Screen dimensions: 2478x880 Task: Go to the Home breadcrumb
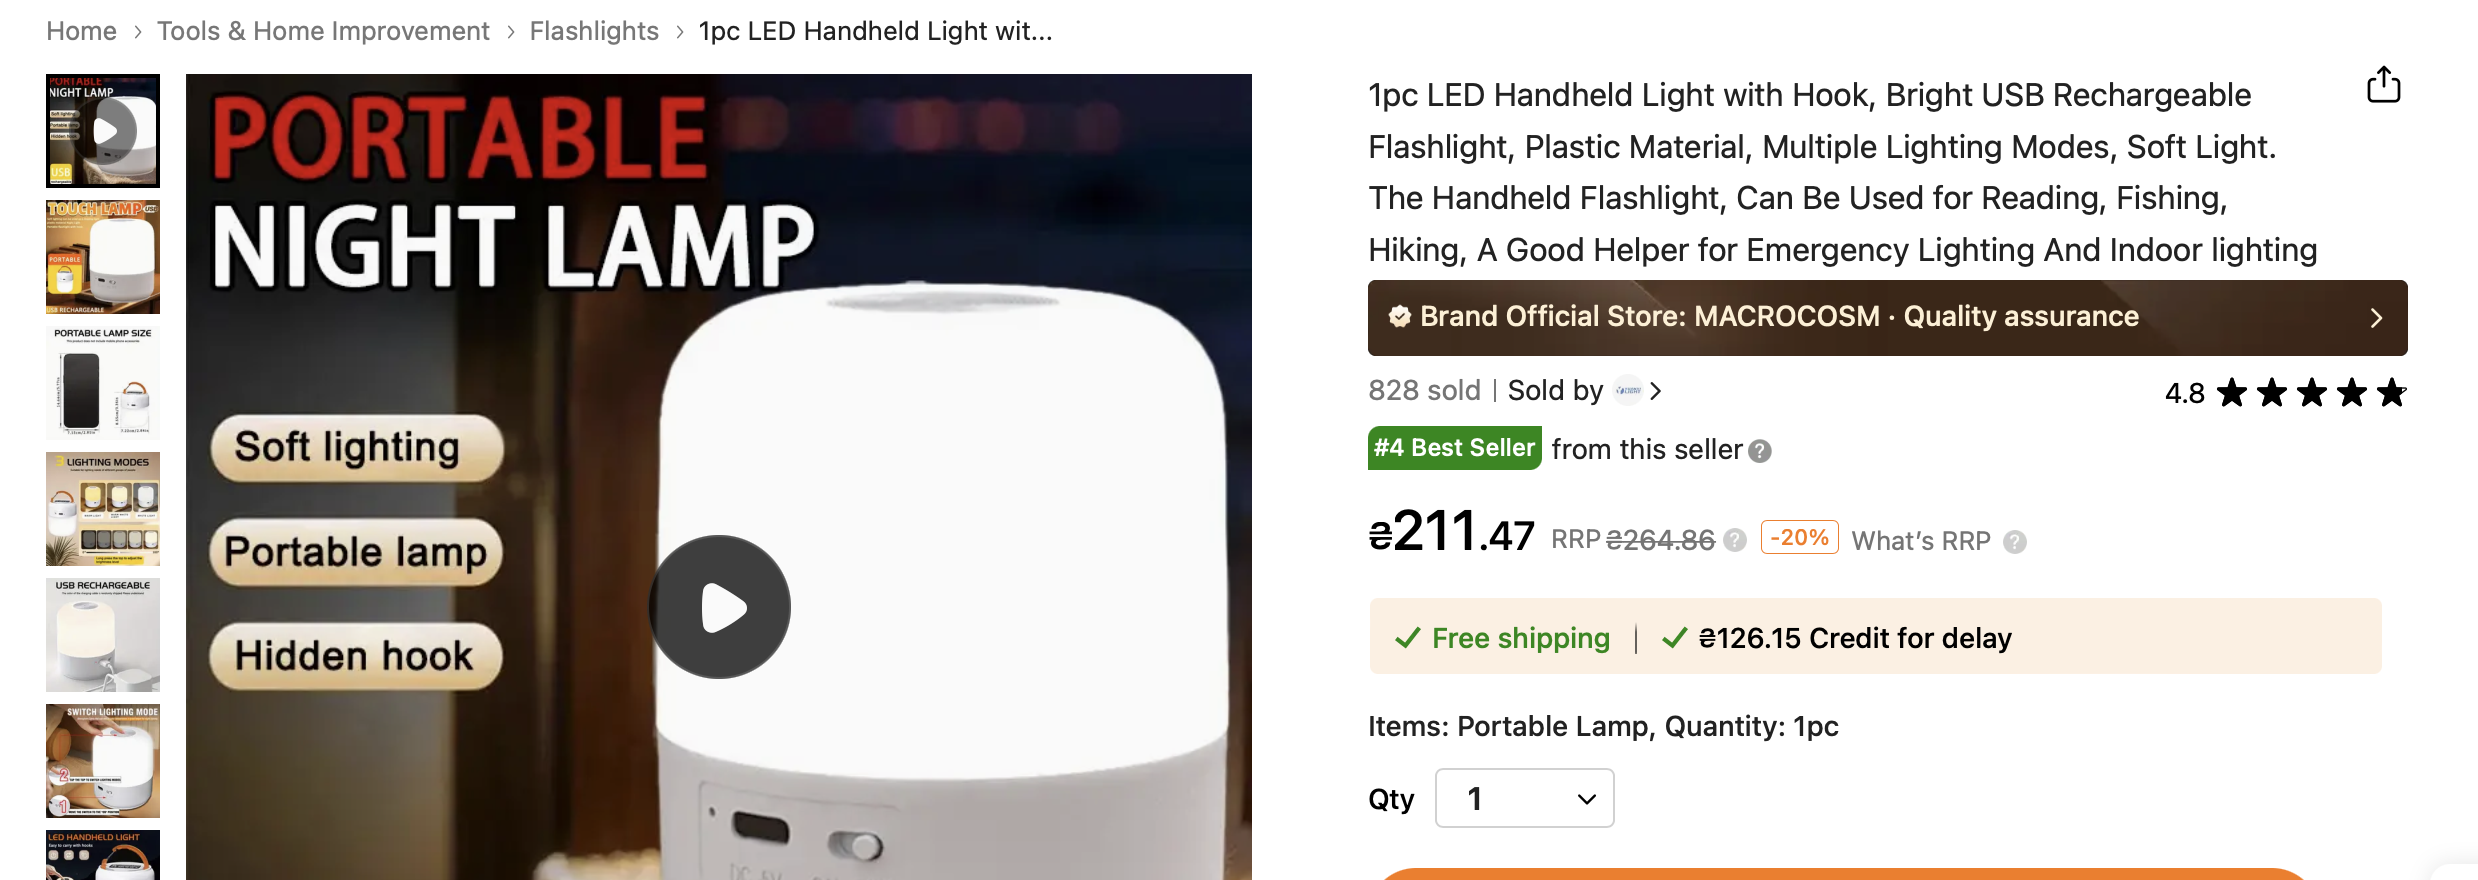(81, 31)
